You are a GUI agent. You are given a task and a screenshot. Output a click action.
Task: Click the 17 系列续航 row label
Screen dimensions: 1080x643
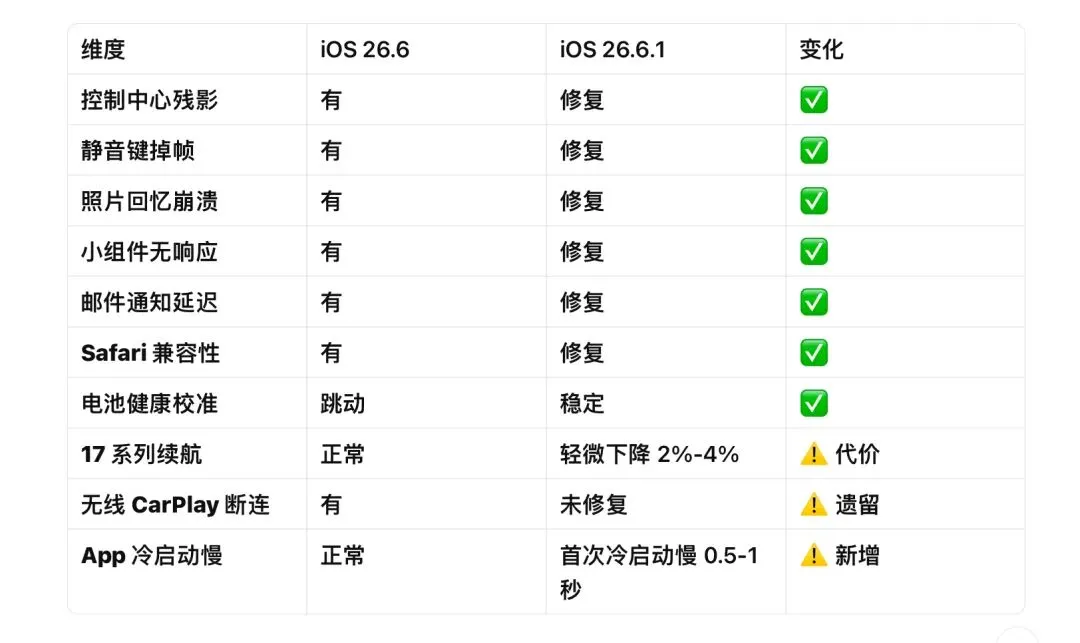[141, 454]
